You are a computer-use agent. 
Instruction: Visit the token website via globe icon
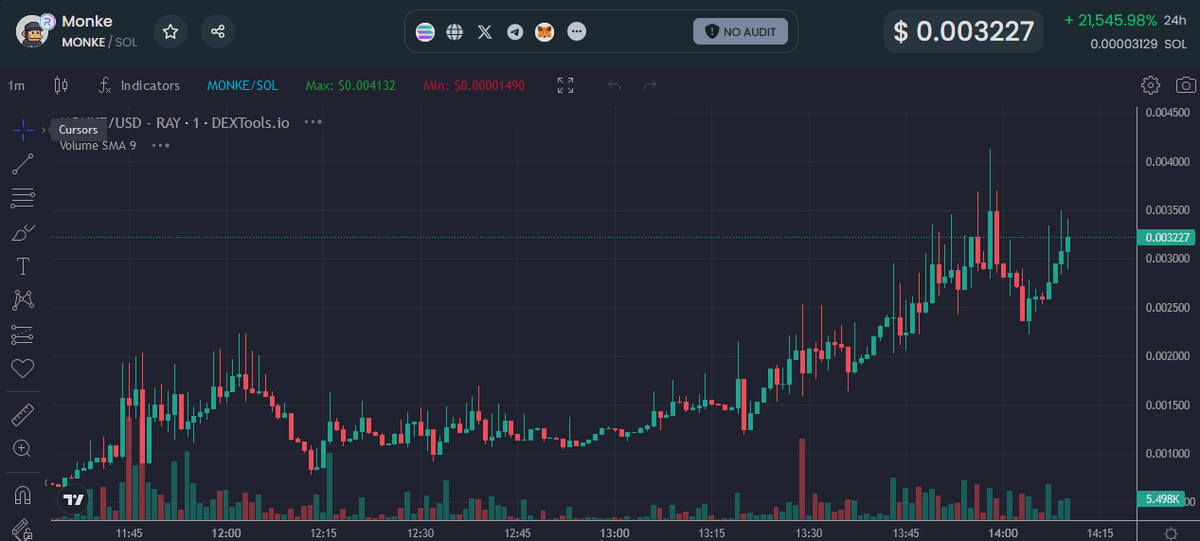point(455,32)
